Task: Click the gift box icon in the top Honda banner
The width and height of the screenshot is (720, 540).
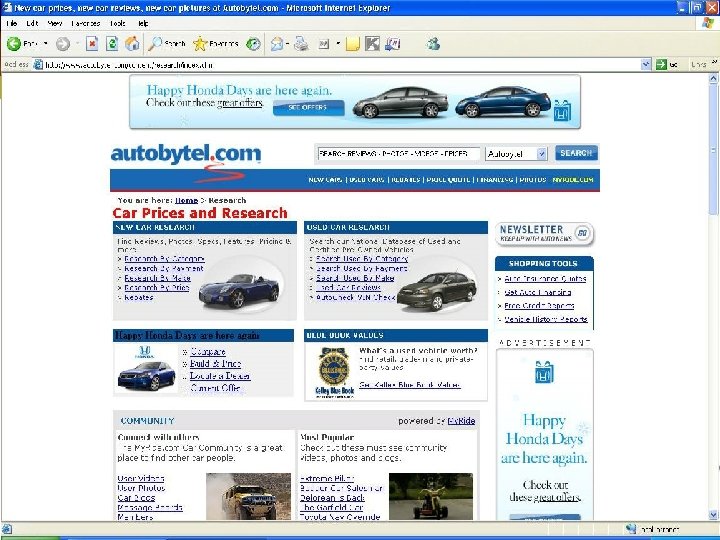Action: [x=562, y=110]
